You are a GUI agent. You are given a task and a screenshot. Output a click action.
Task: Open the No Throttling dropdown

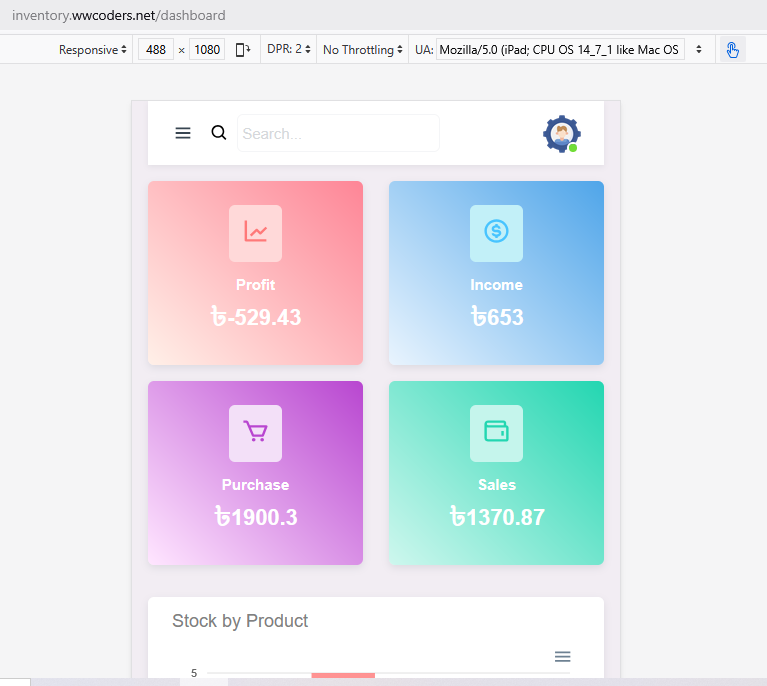(x=362, y=49)
